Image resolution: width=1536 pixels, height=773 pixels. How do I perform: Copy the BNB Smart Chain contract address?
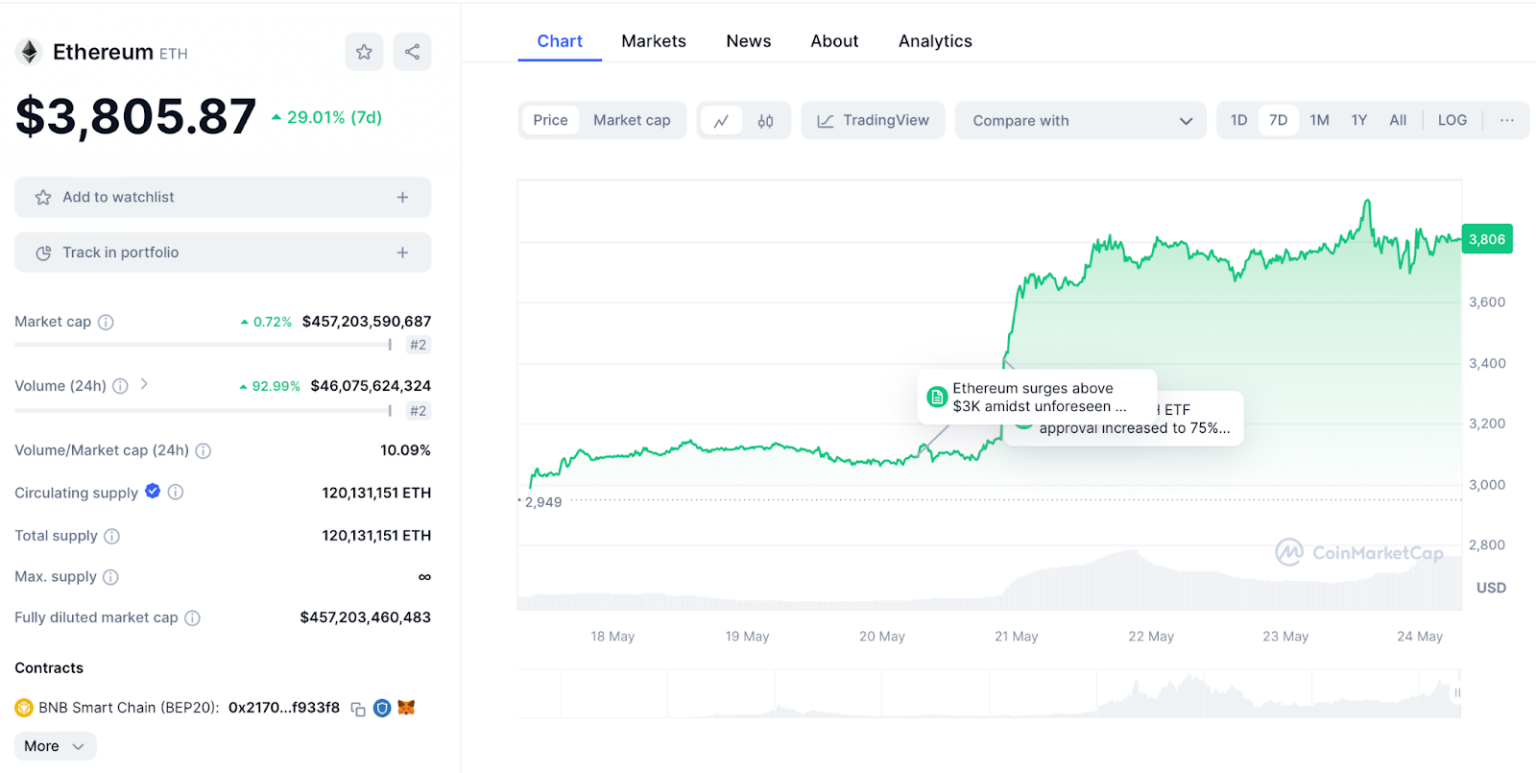(360, 707)
